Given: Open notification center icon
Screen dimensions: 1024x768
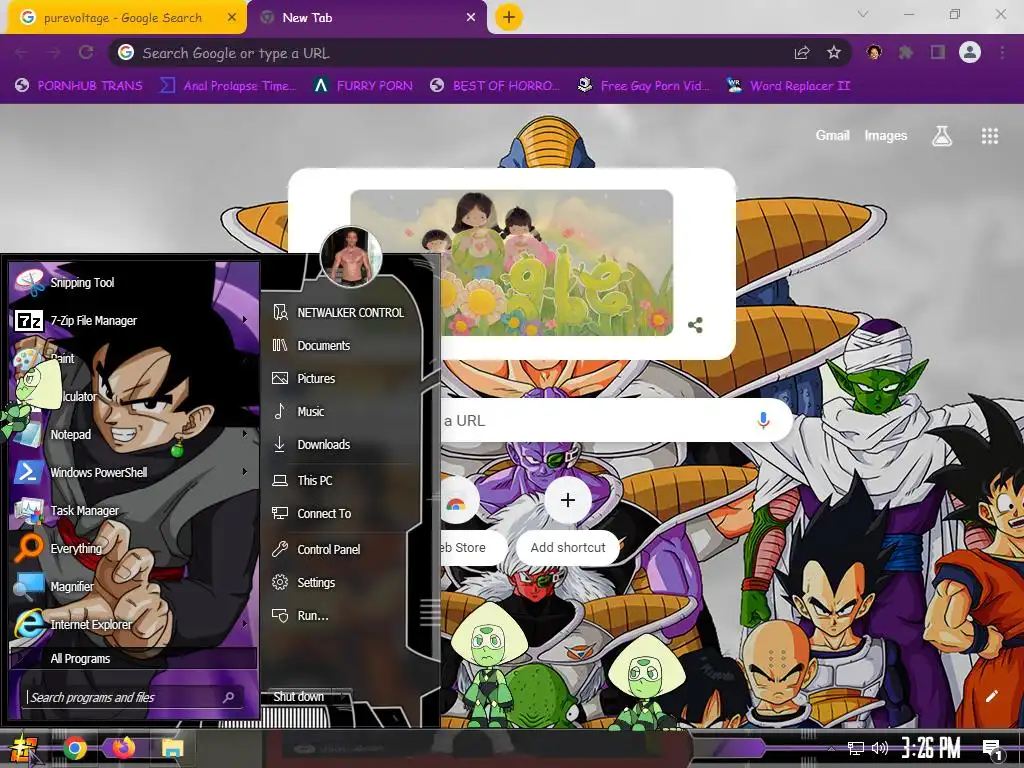Looking at the screenshot, I should click(x=993, y=750).
